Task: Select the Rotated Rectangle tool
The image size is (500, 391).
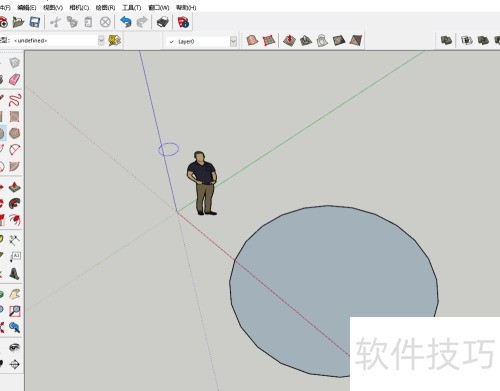Action: [x=14, y=116]
